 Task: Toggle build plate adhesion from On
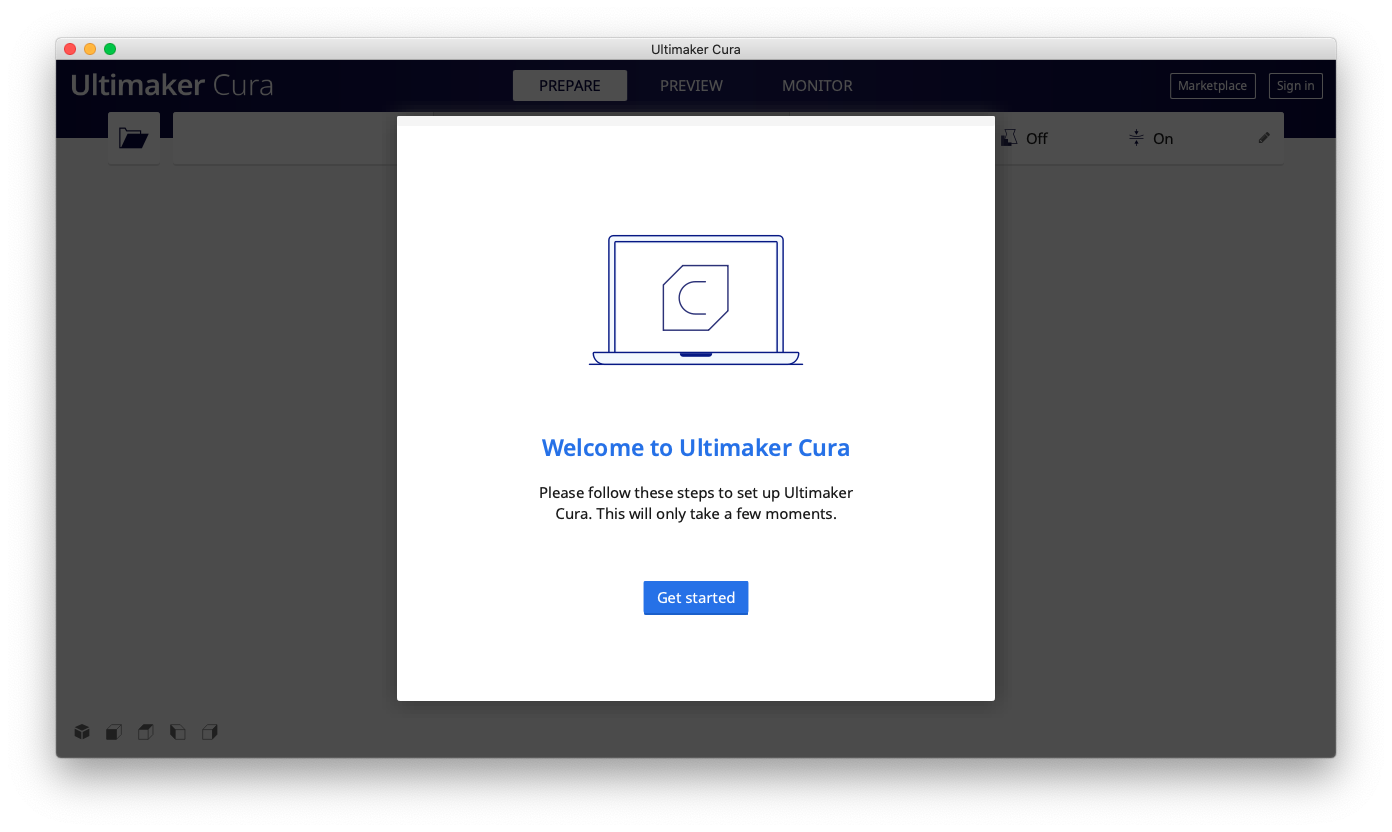pyautogui.click(x=1163, y=138)
